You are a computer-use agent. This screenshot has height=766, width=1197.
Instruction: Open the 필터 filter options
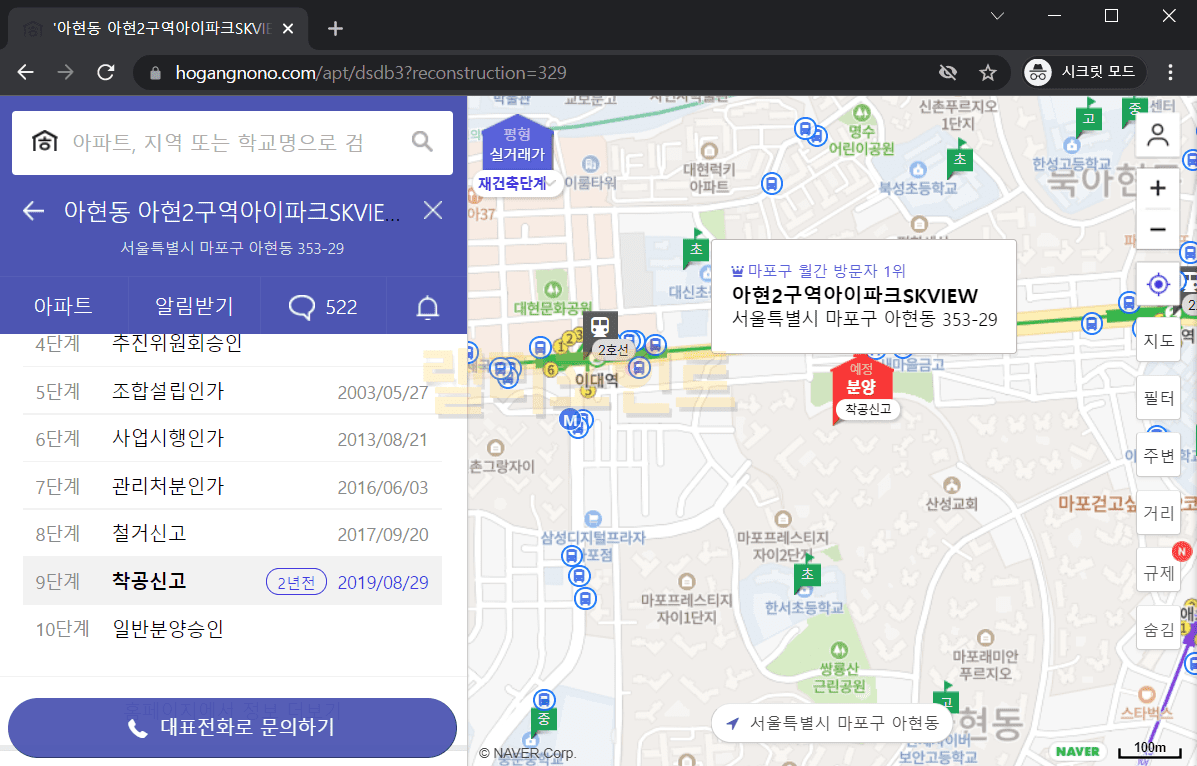[x=1158, y=398]
